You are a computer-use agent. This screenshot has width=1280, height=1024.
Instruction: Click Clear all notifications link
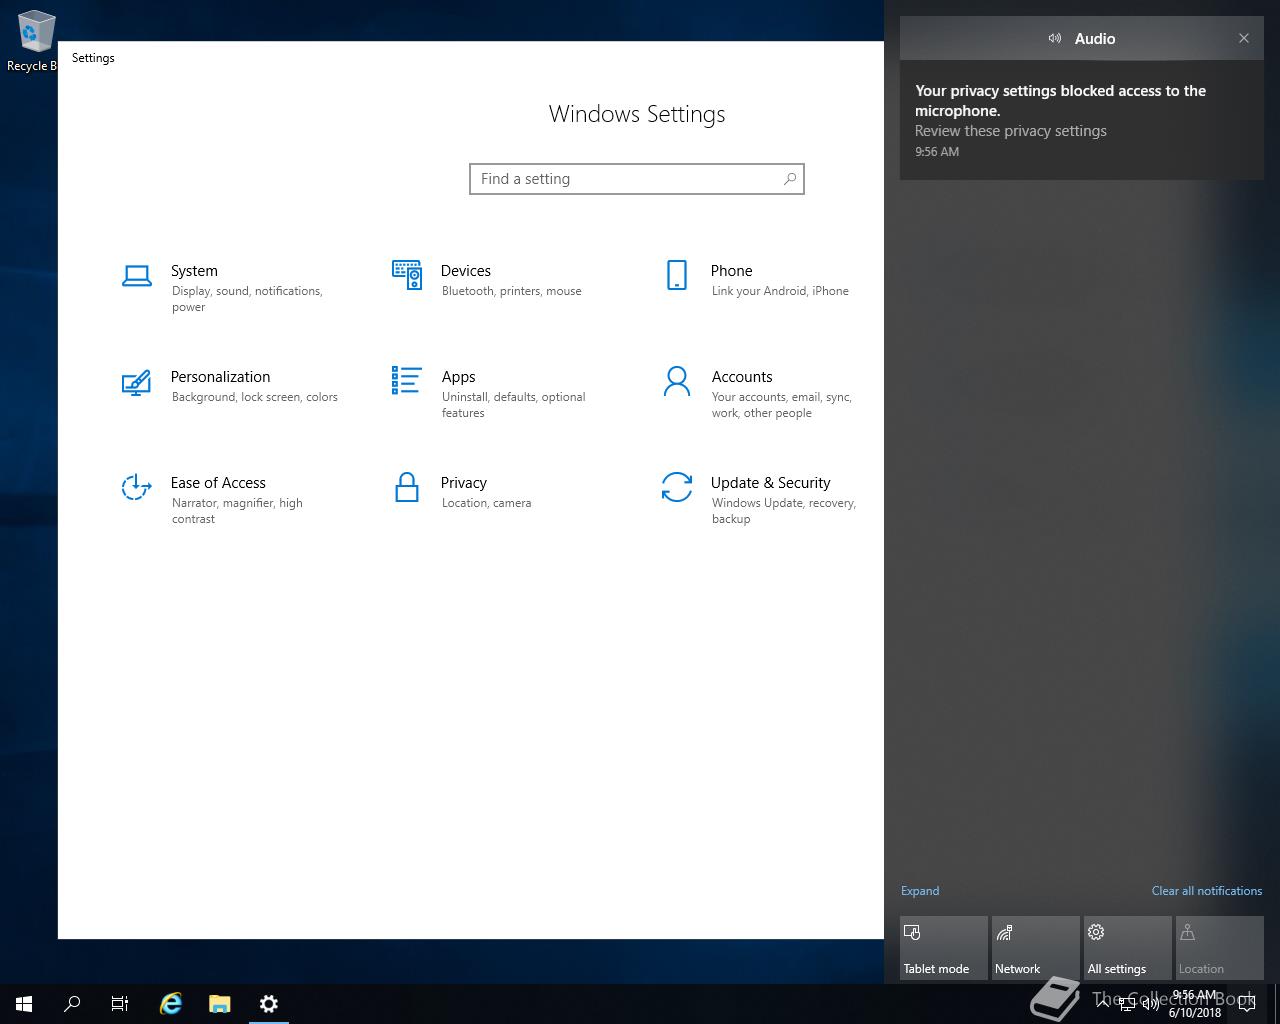pyautogui.click(x=1206, y=891)
